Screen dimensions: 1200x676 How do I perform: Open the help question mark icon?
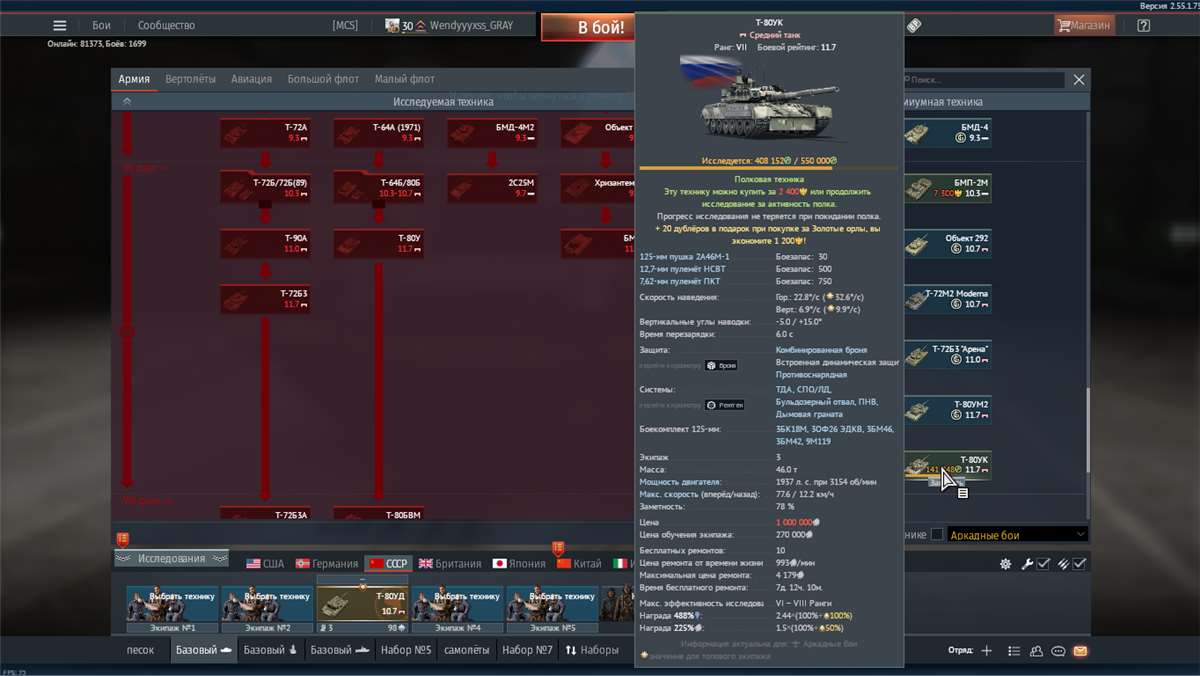[1143, 25]
